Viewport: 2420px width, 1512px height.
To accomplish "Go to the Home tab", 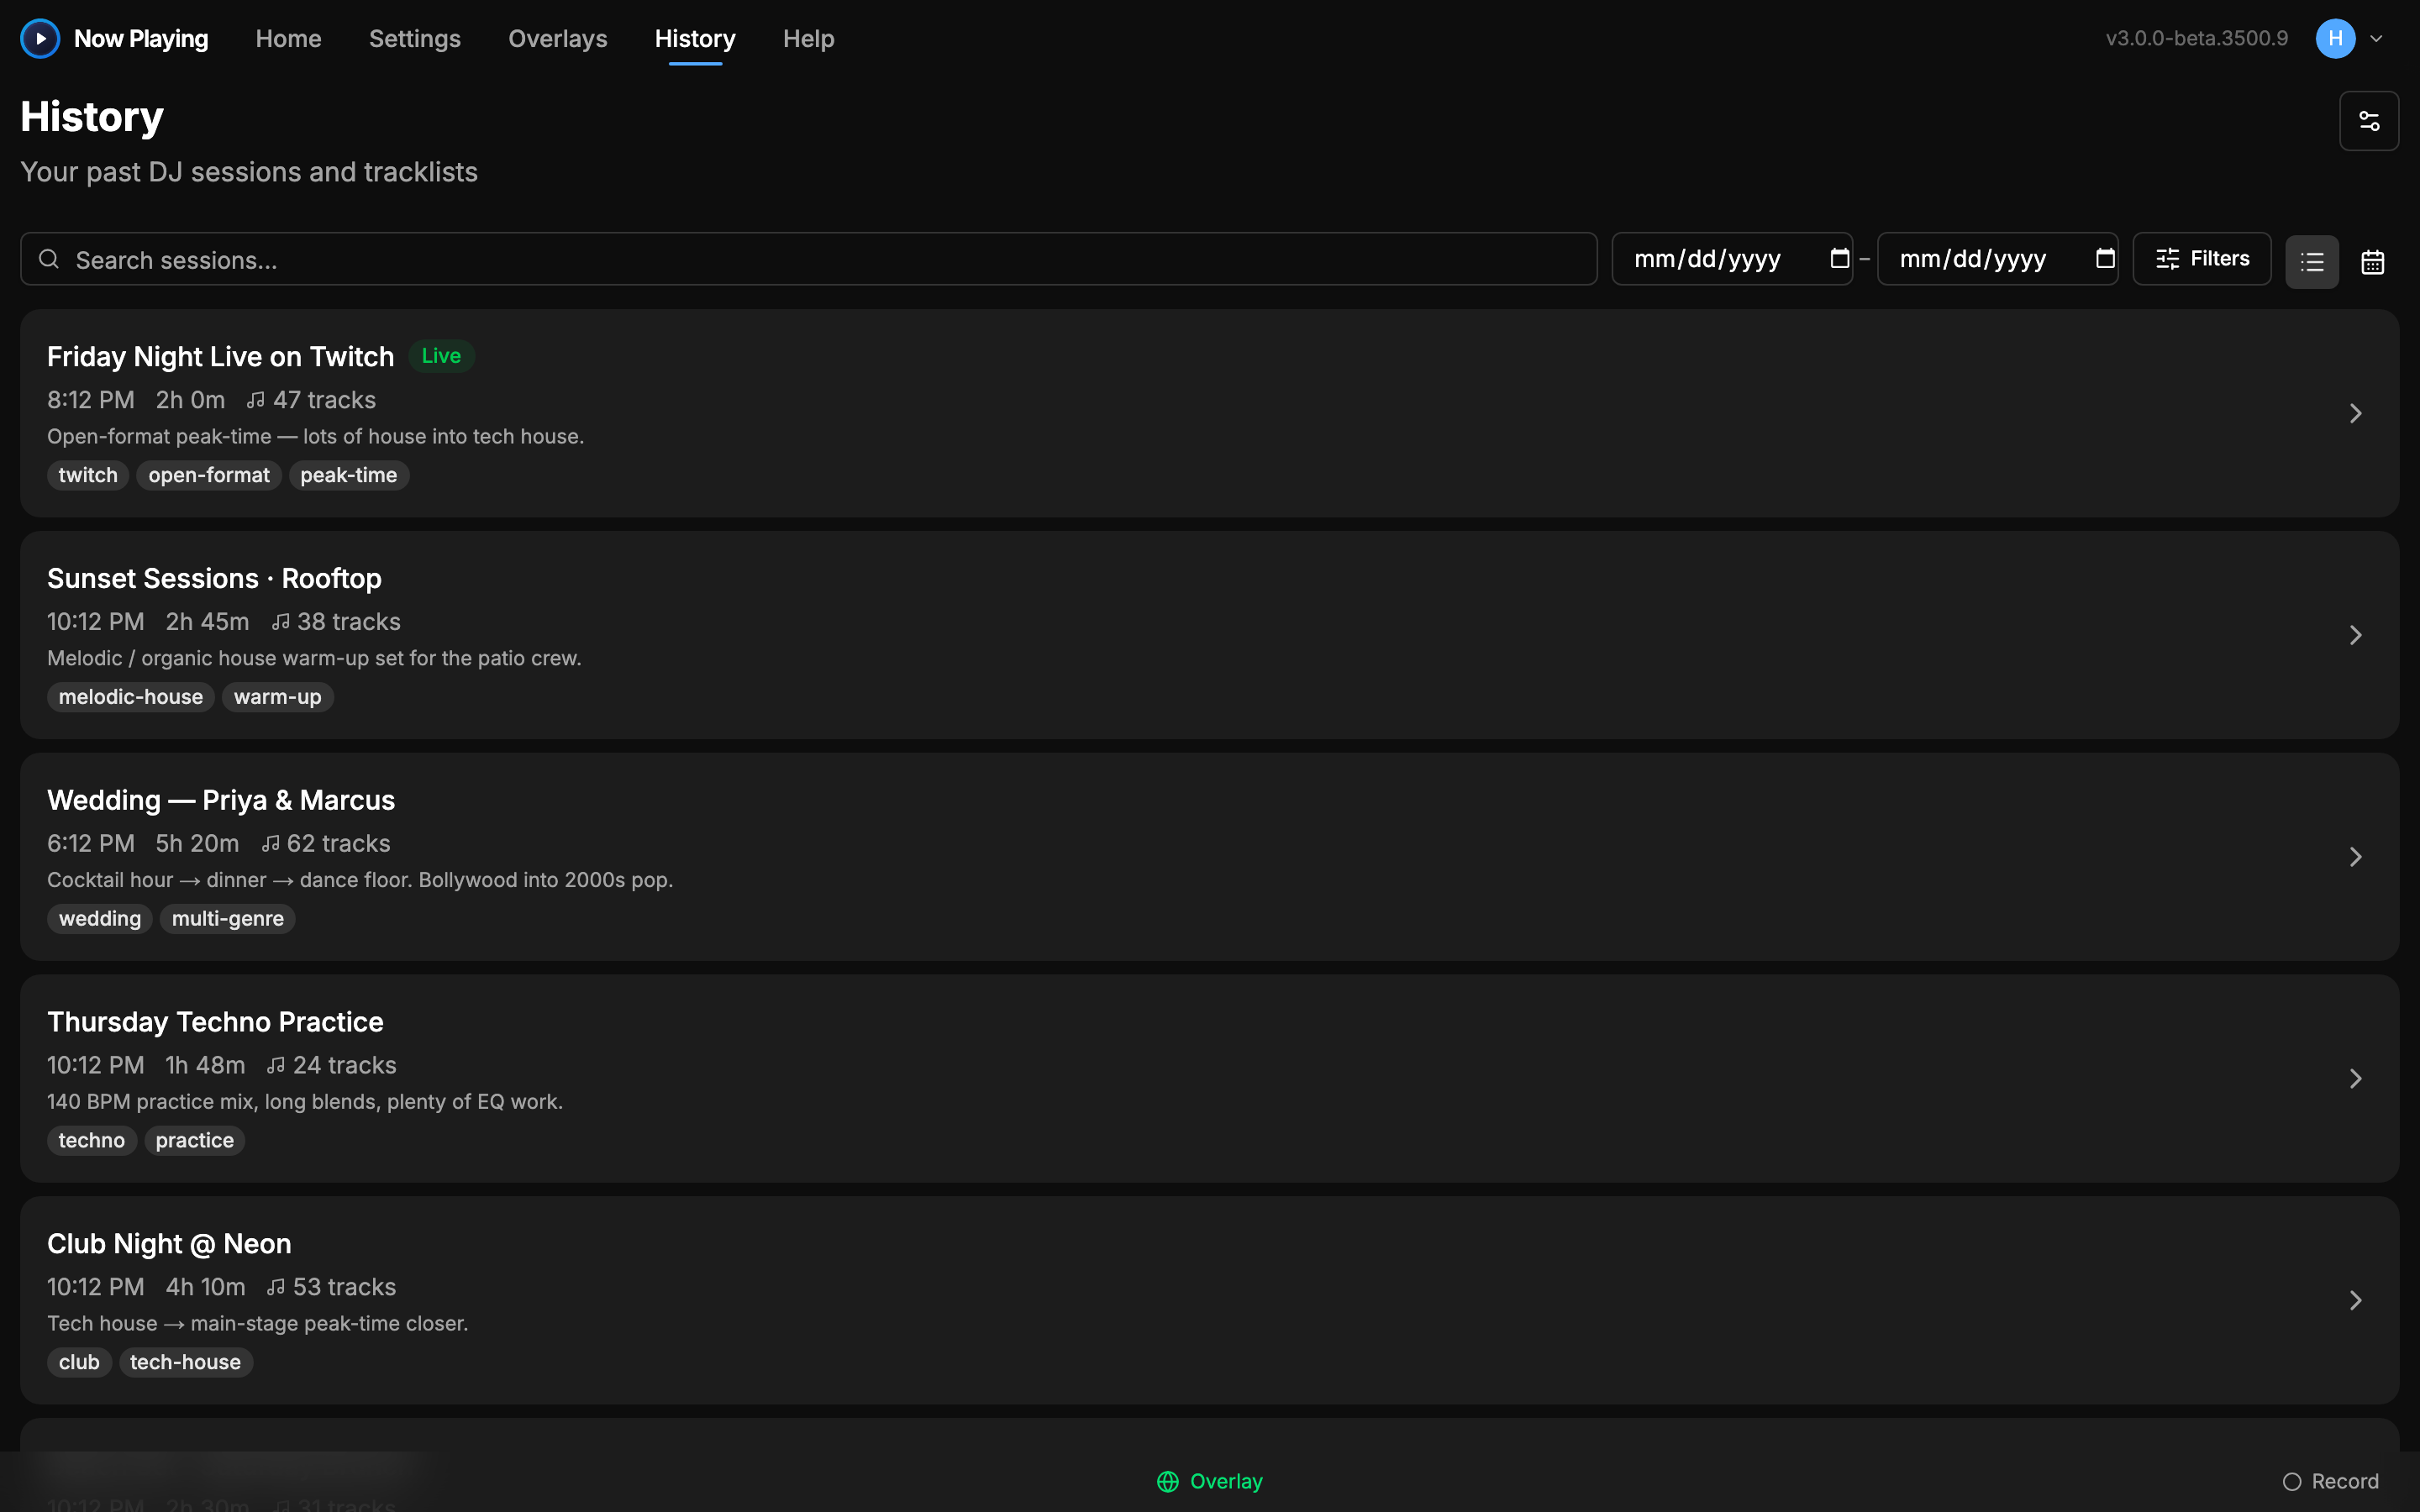I will click(288, 39).
